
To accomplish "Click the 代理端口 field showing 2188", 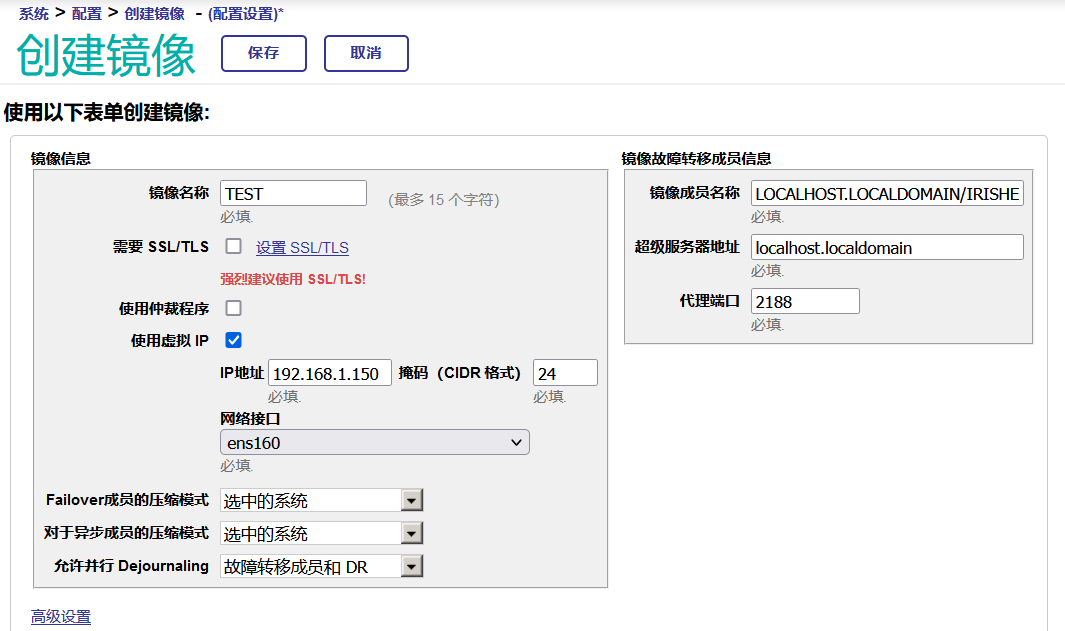I will click(805, 302).
